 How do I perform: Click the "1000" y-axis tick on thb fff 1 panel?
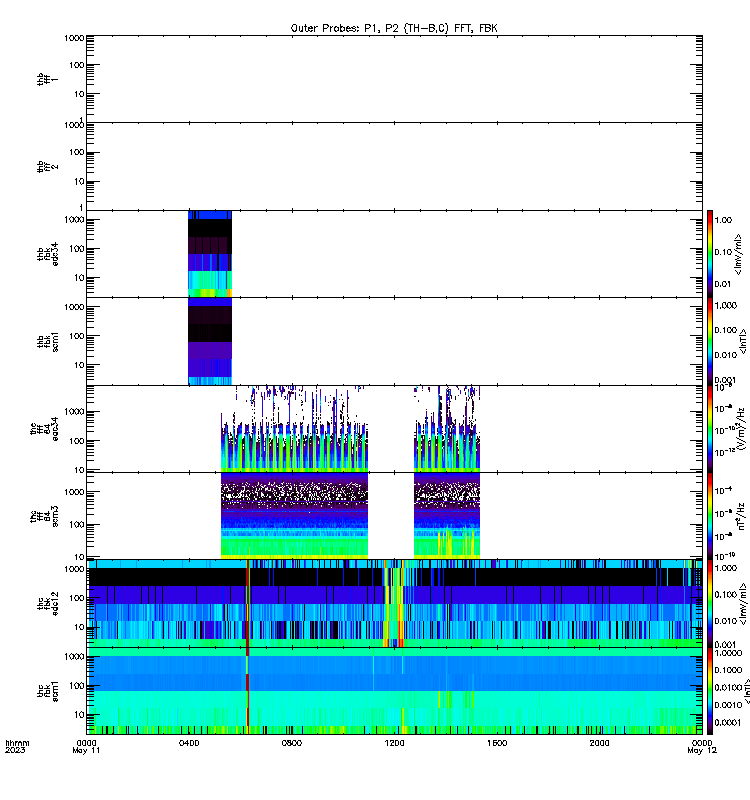(x=74, y=38)
